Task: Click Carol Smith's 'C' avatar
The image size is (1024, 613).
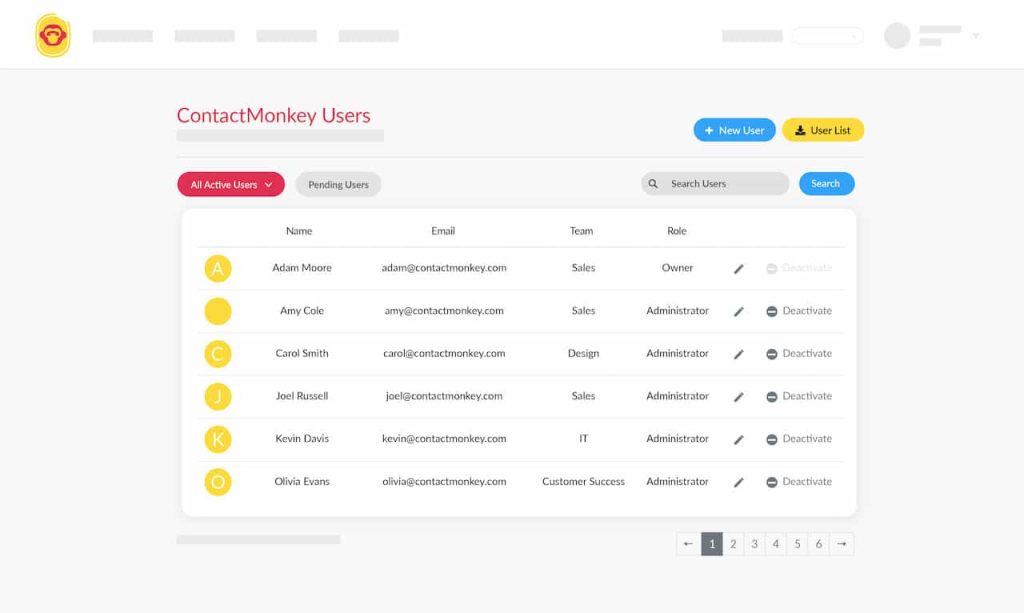Action: point(218,354)
